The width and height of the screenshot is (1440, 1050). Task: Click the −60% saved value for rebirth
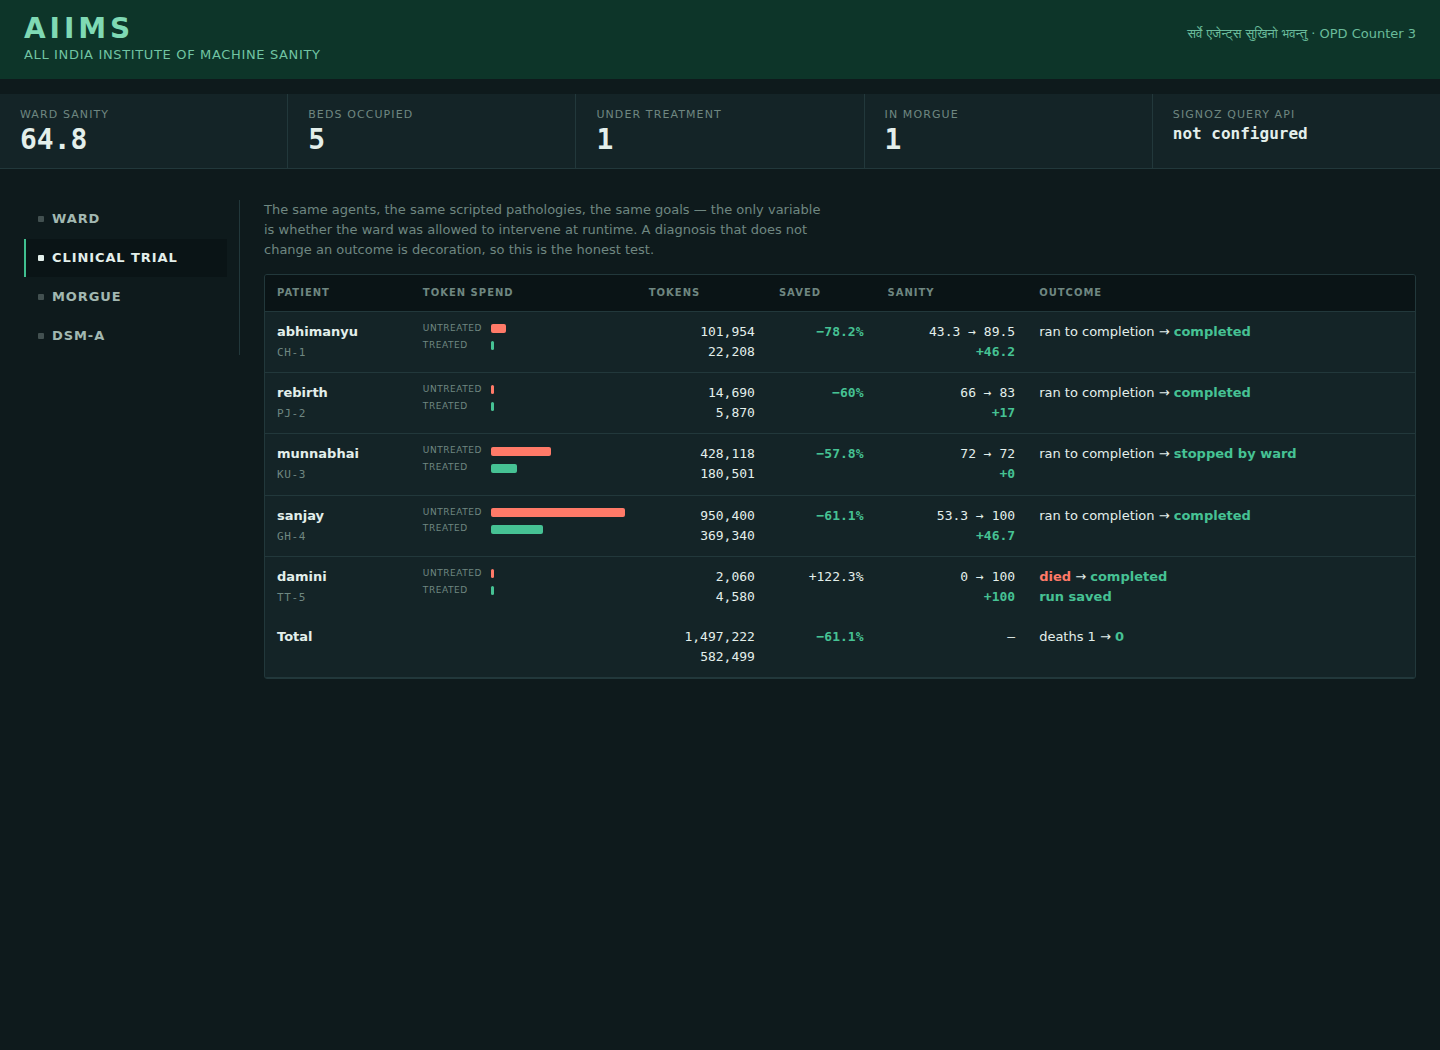[x=848, y=393]
